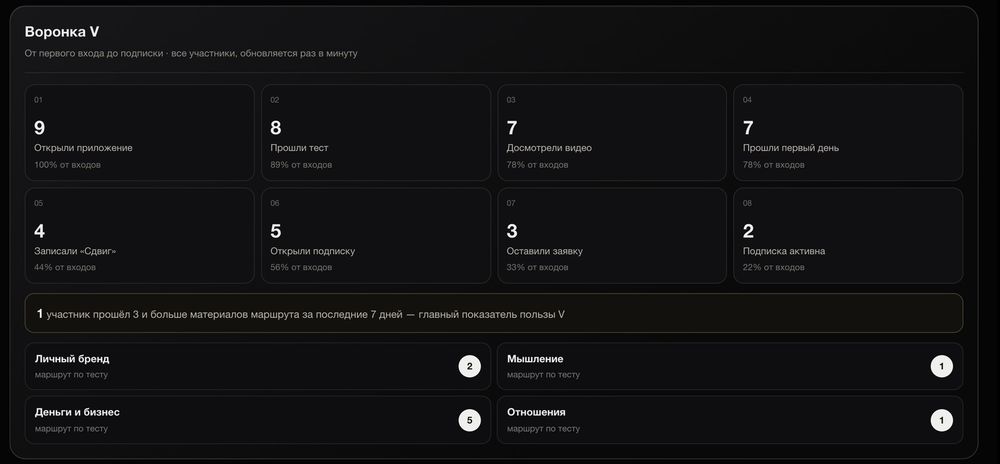Viewport: 1000px width, 464px height.
Task: Click the count badge 1 on Мышление
Action: coord(941,366)
